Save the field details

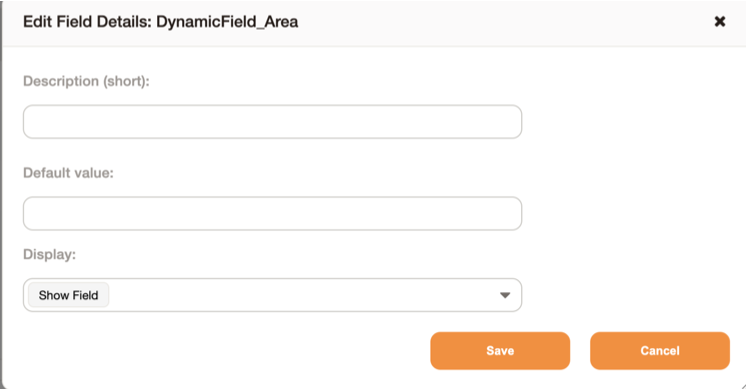point(500,351)
